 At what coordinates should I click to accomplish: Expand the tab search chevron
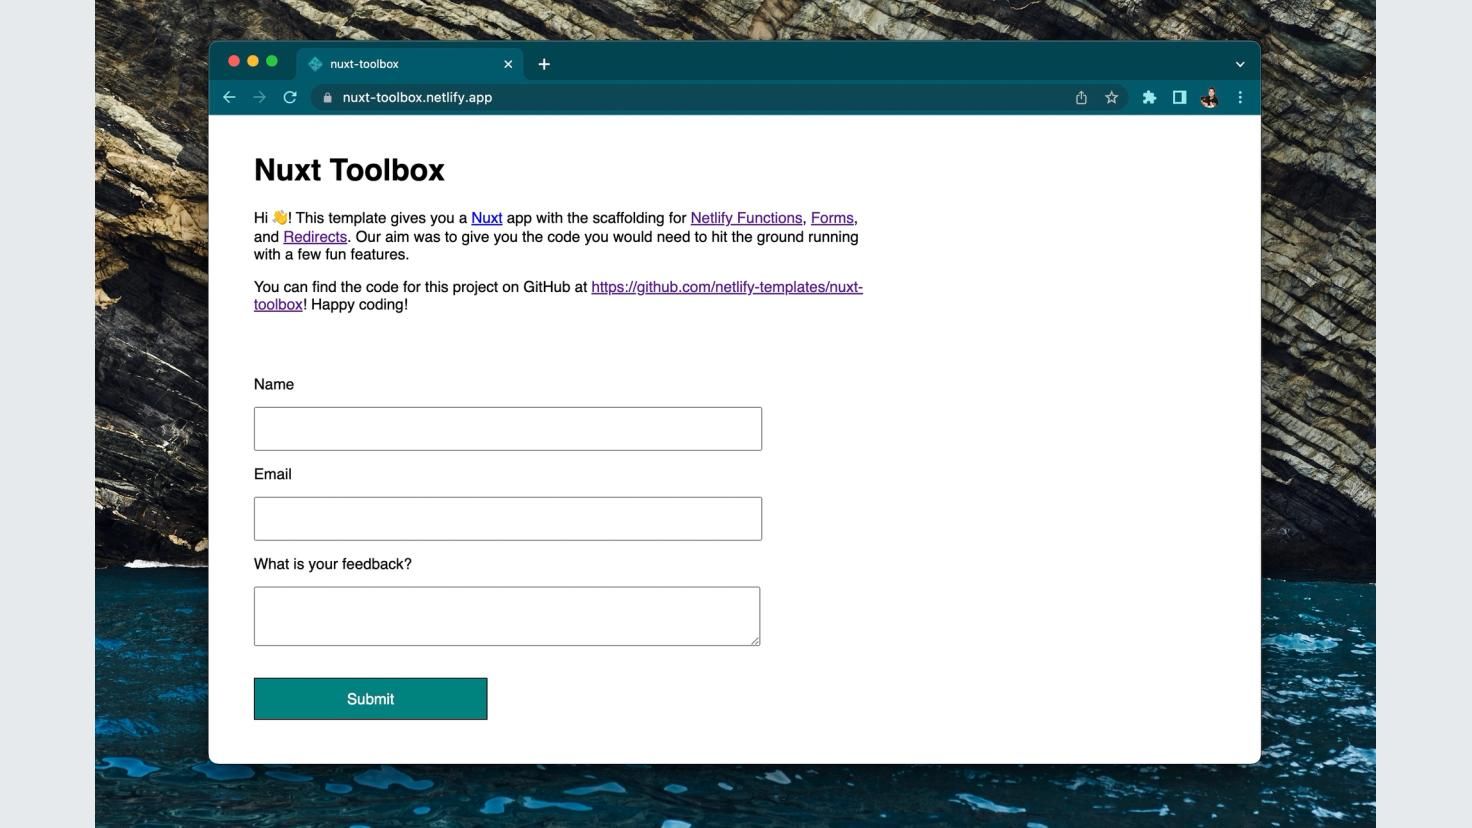coord(1240,64)
